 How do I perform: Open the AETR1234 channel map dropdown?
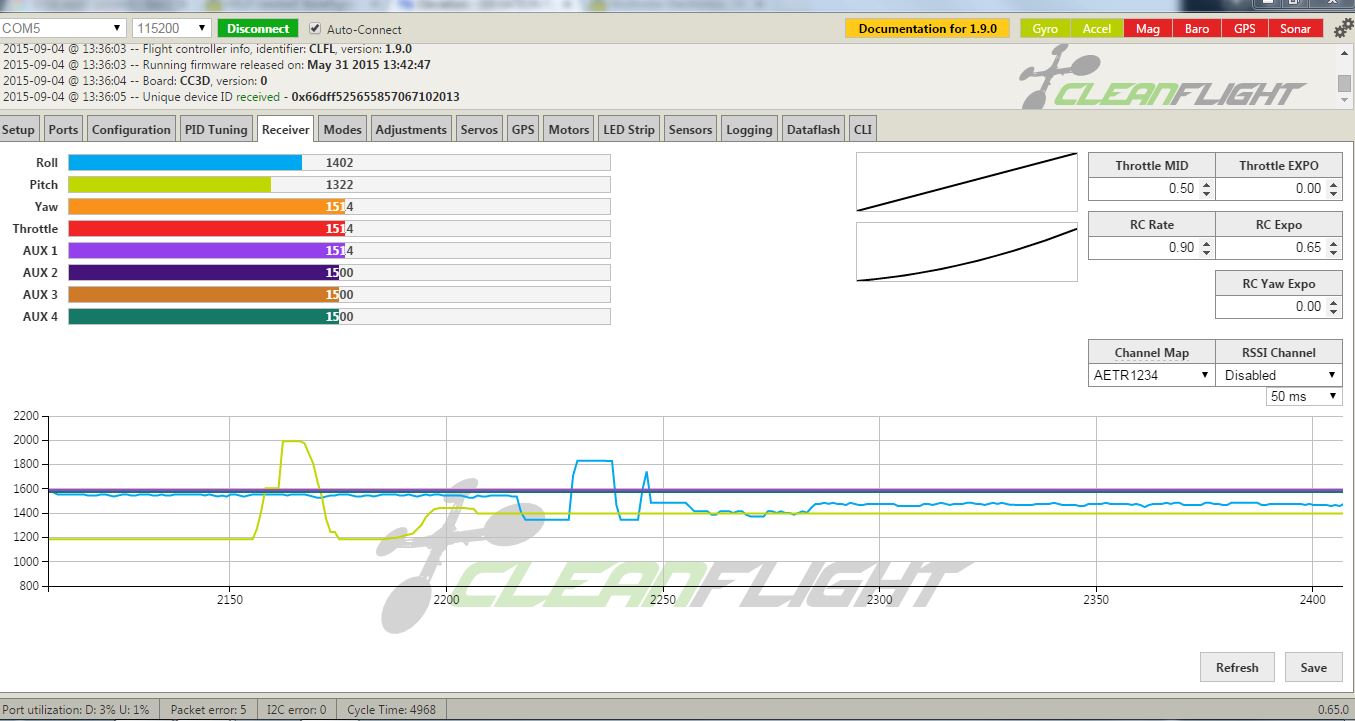(x=1152, y=375)
